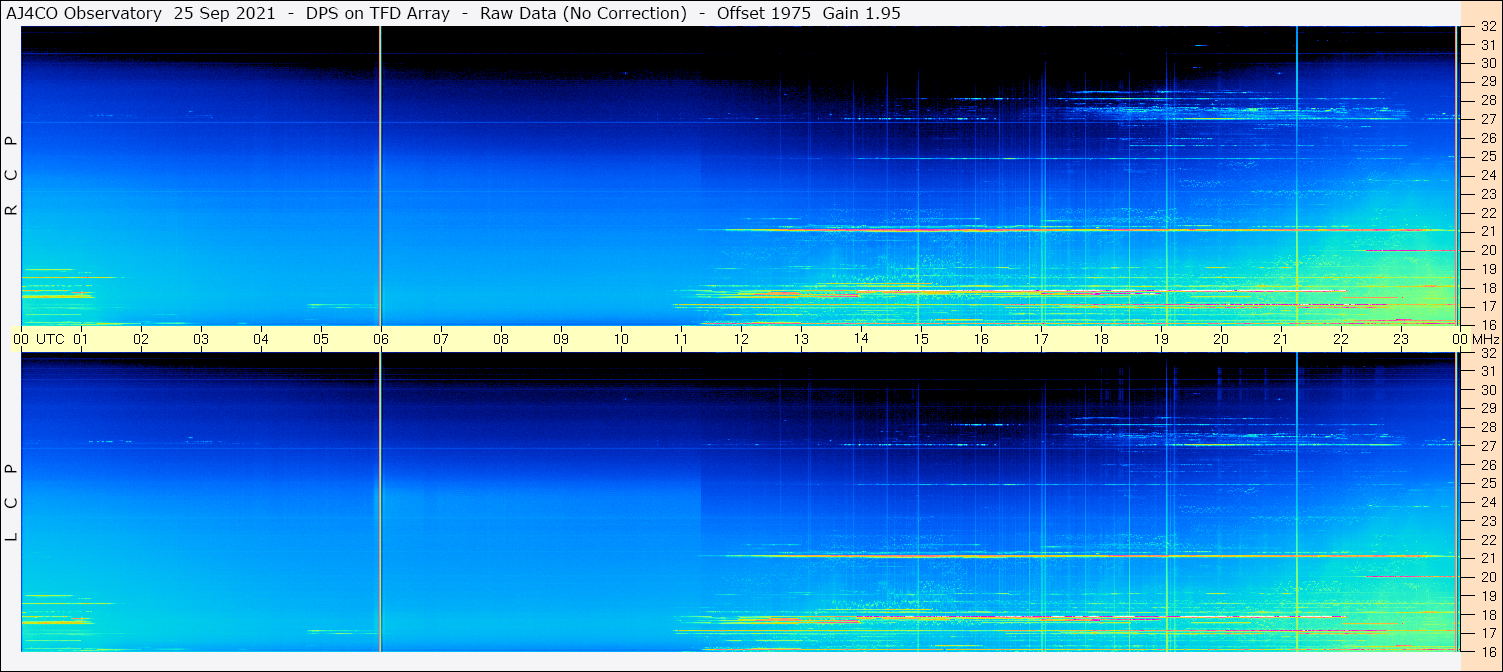The height and width of the screenshot is (672, 1503).
Task: Click hour '18' on the UTC time axis
Action: pos(1101,339)
